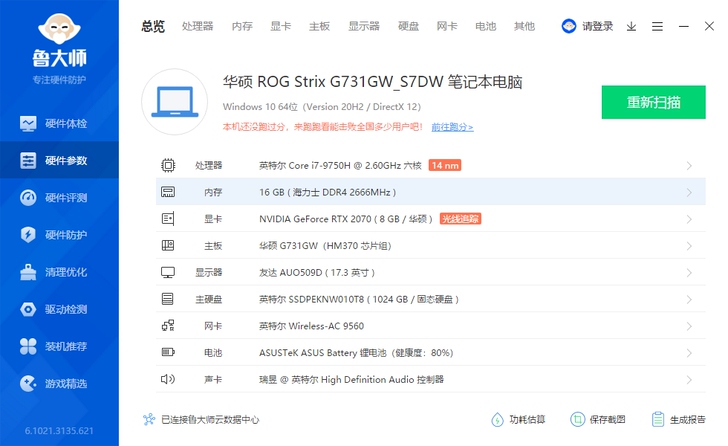Select the SSDPEKNW010T8 disk text

359,299
